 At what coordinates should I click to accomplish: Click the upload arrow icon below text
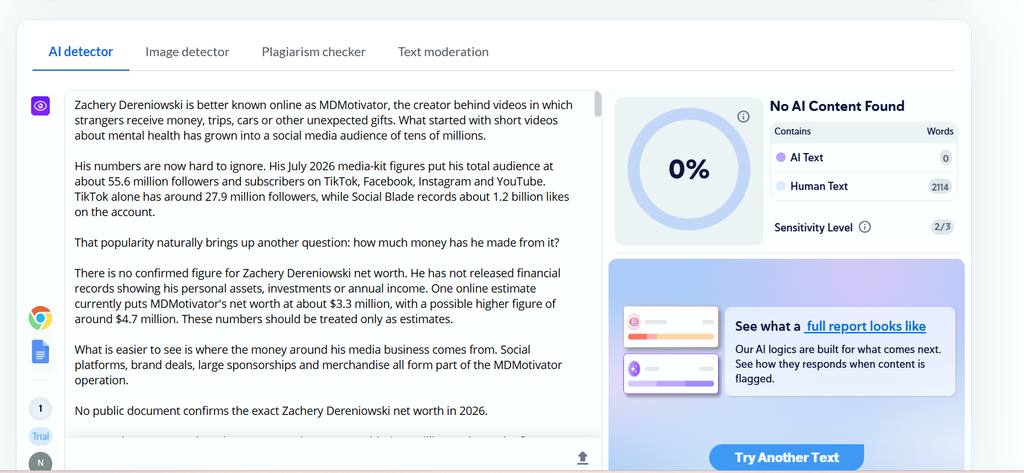[583, 458]
